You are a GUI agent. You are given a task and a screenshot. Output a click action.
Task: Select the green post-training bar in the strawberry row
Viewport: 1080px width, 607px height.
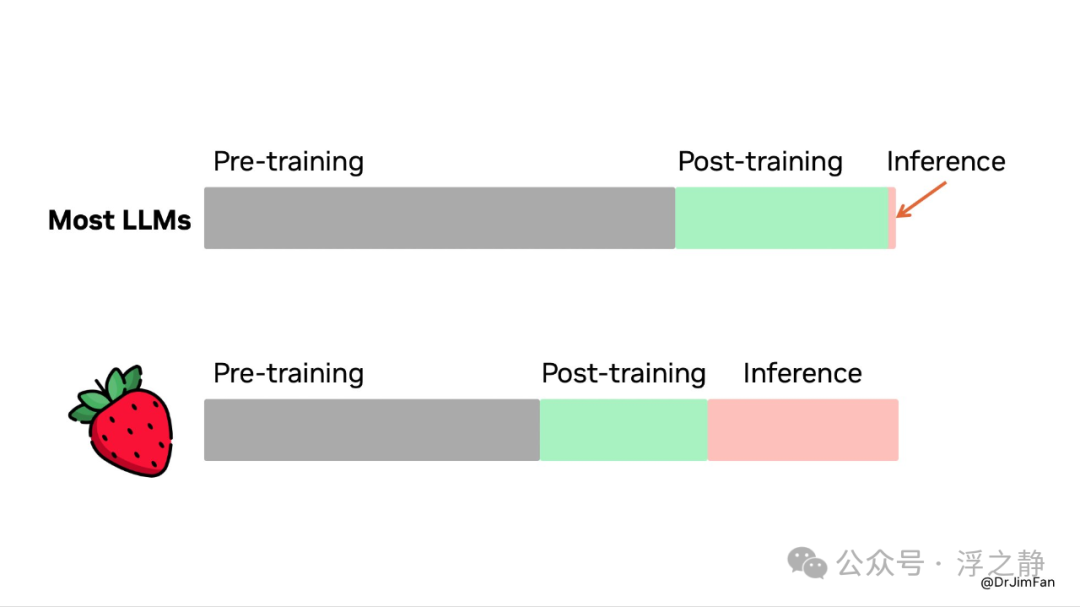[623, 430]
